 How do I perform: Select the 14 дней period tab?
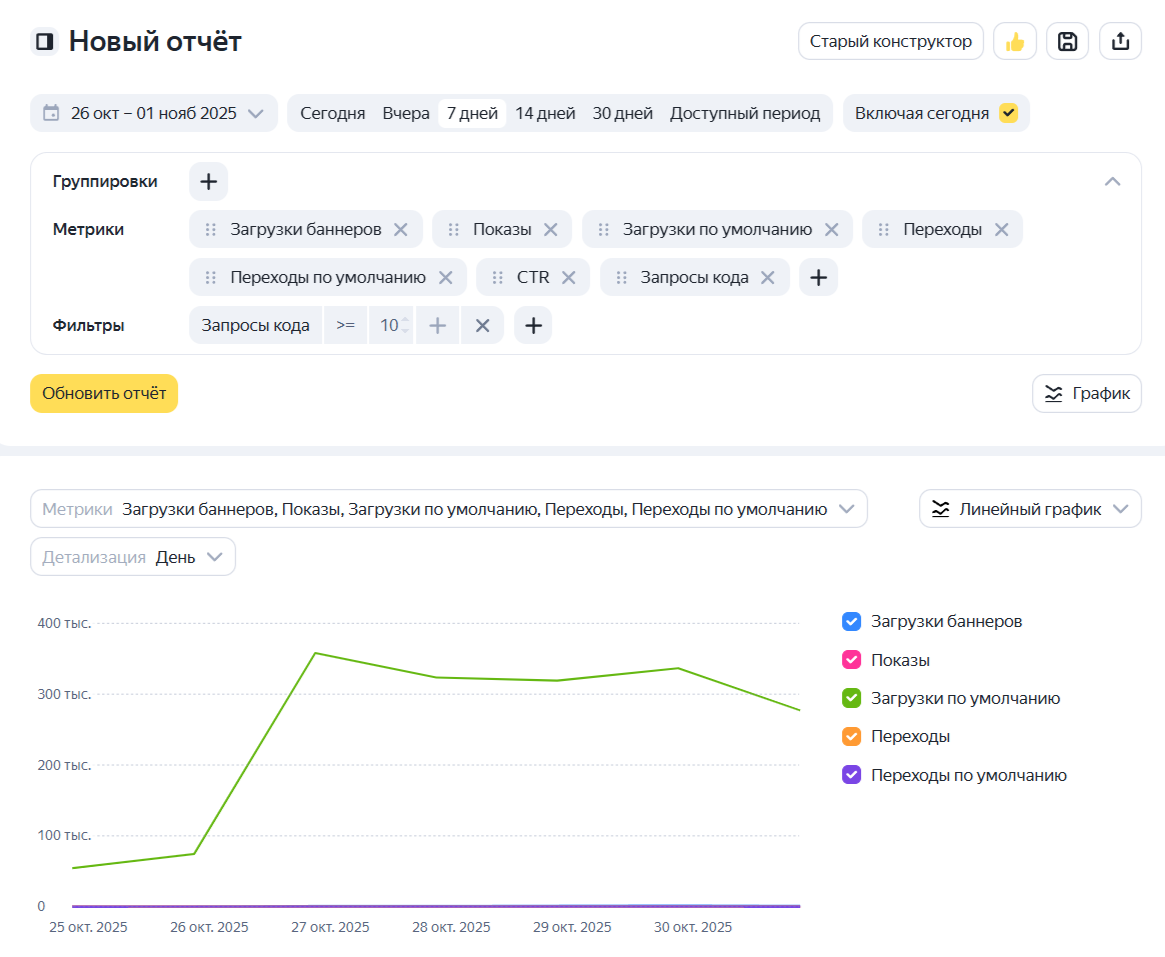click(545, 113)
